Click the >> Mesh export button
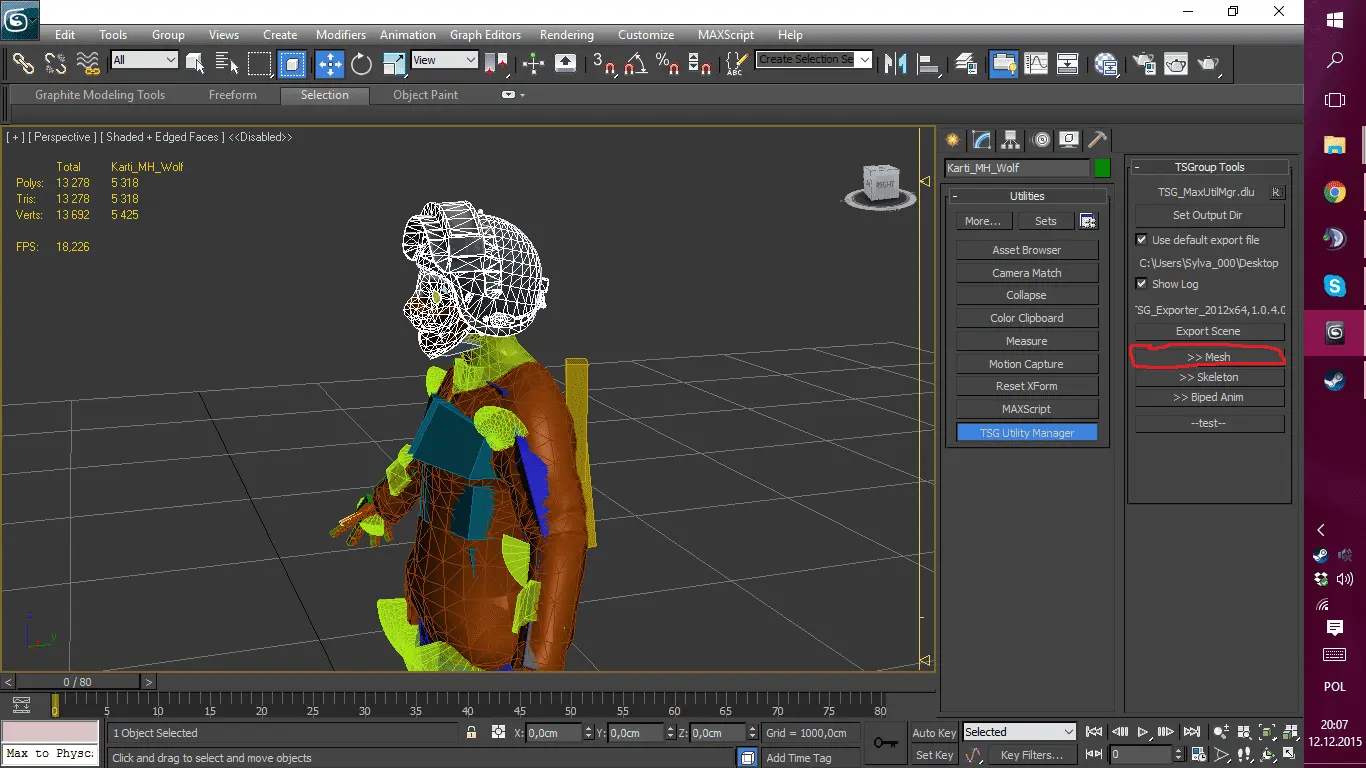This screenshot has height=768, width=1366. (1209, 357)
